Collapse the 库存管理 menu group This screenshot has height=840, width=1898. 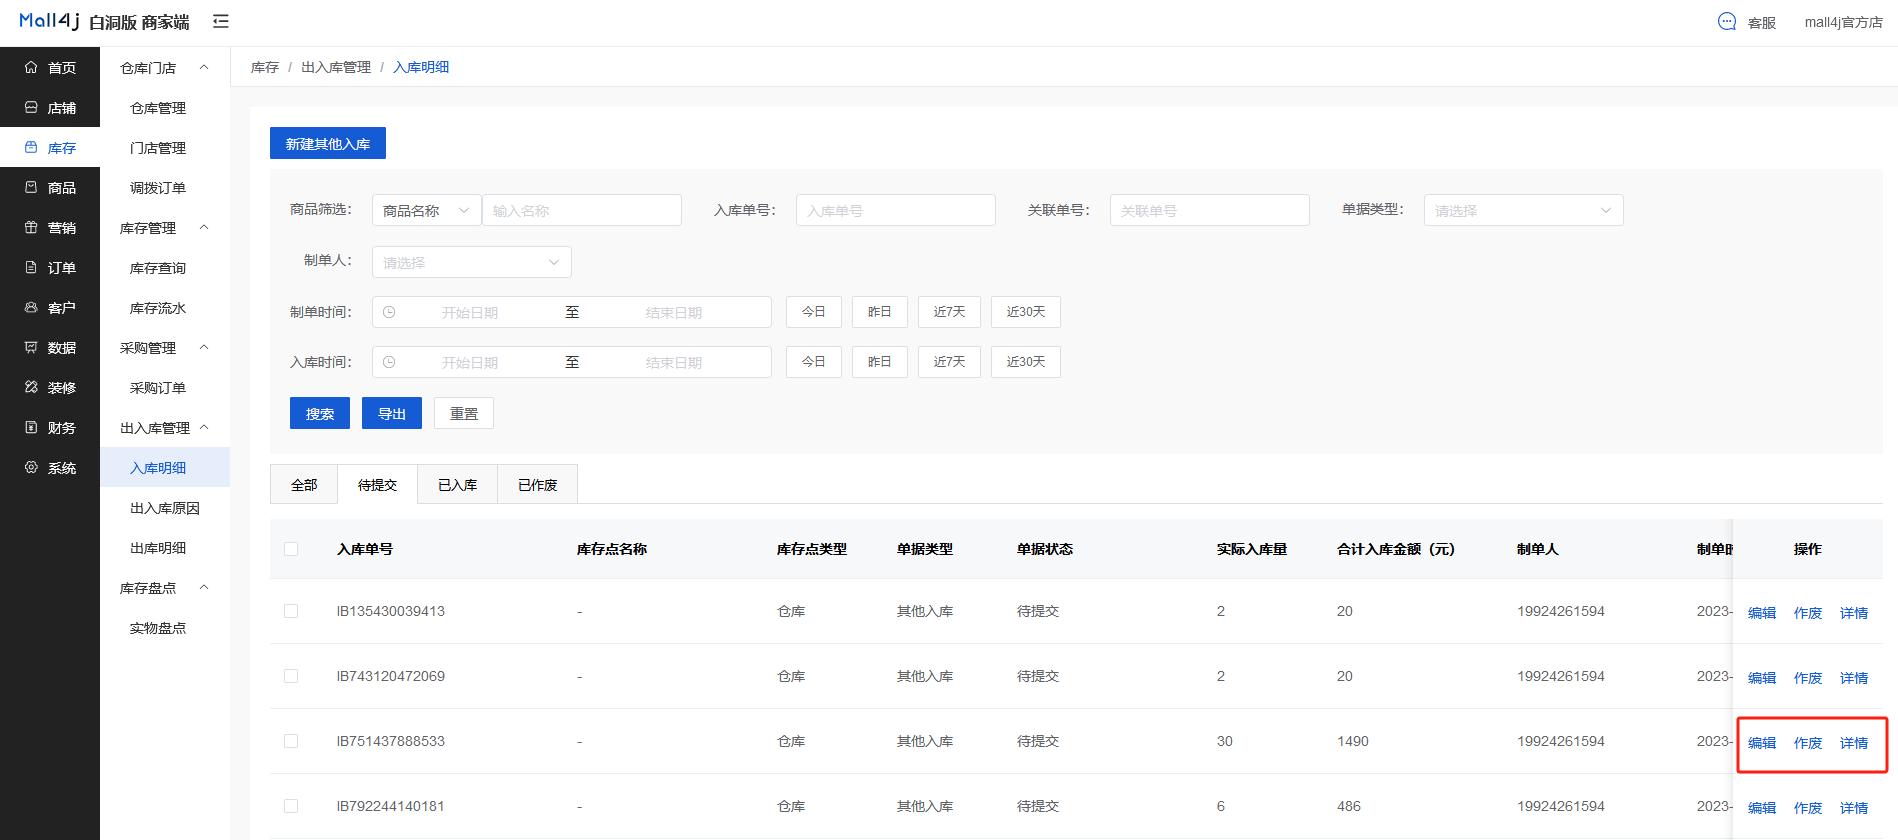point(165,227)
